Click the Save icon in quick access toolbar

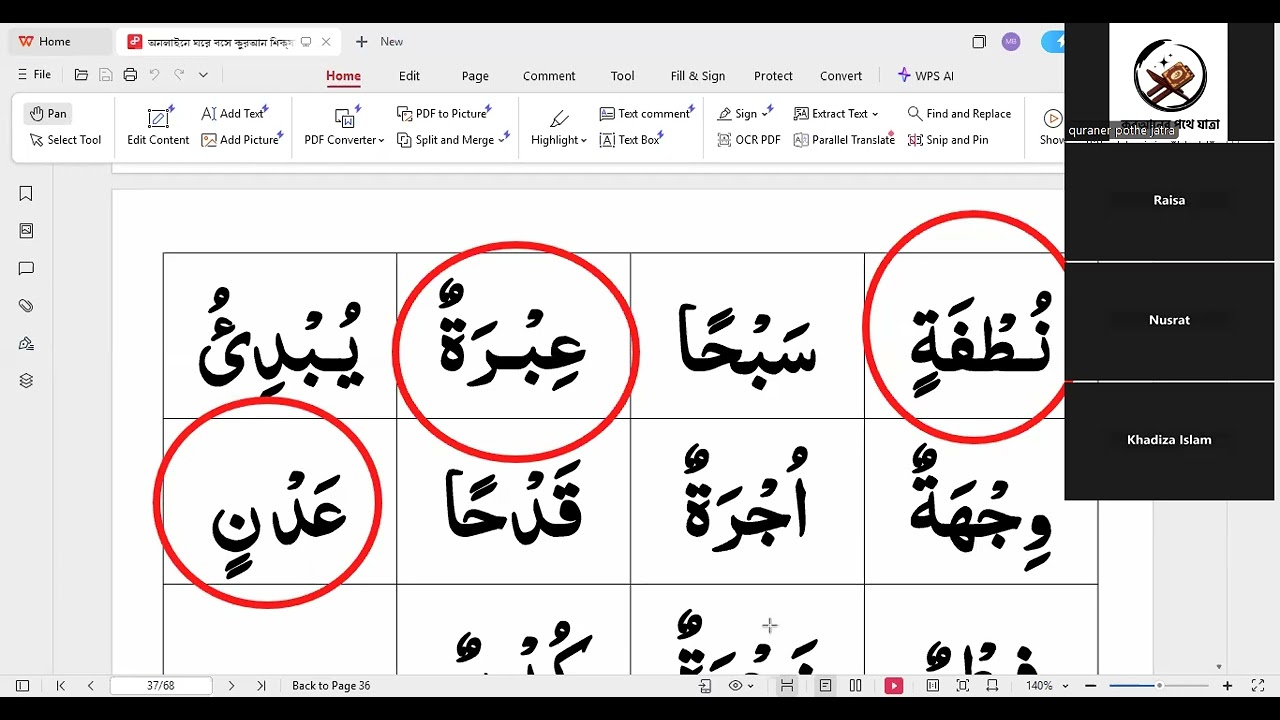click(x=106, y=75)
